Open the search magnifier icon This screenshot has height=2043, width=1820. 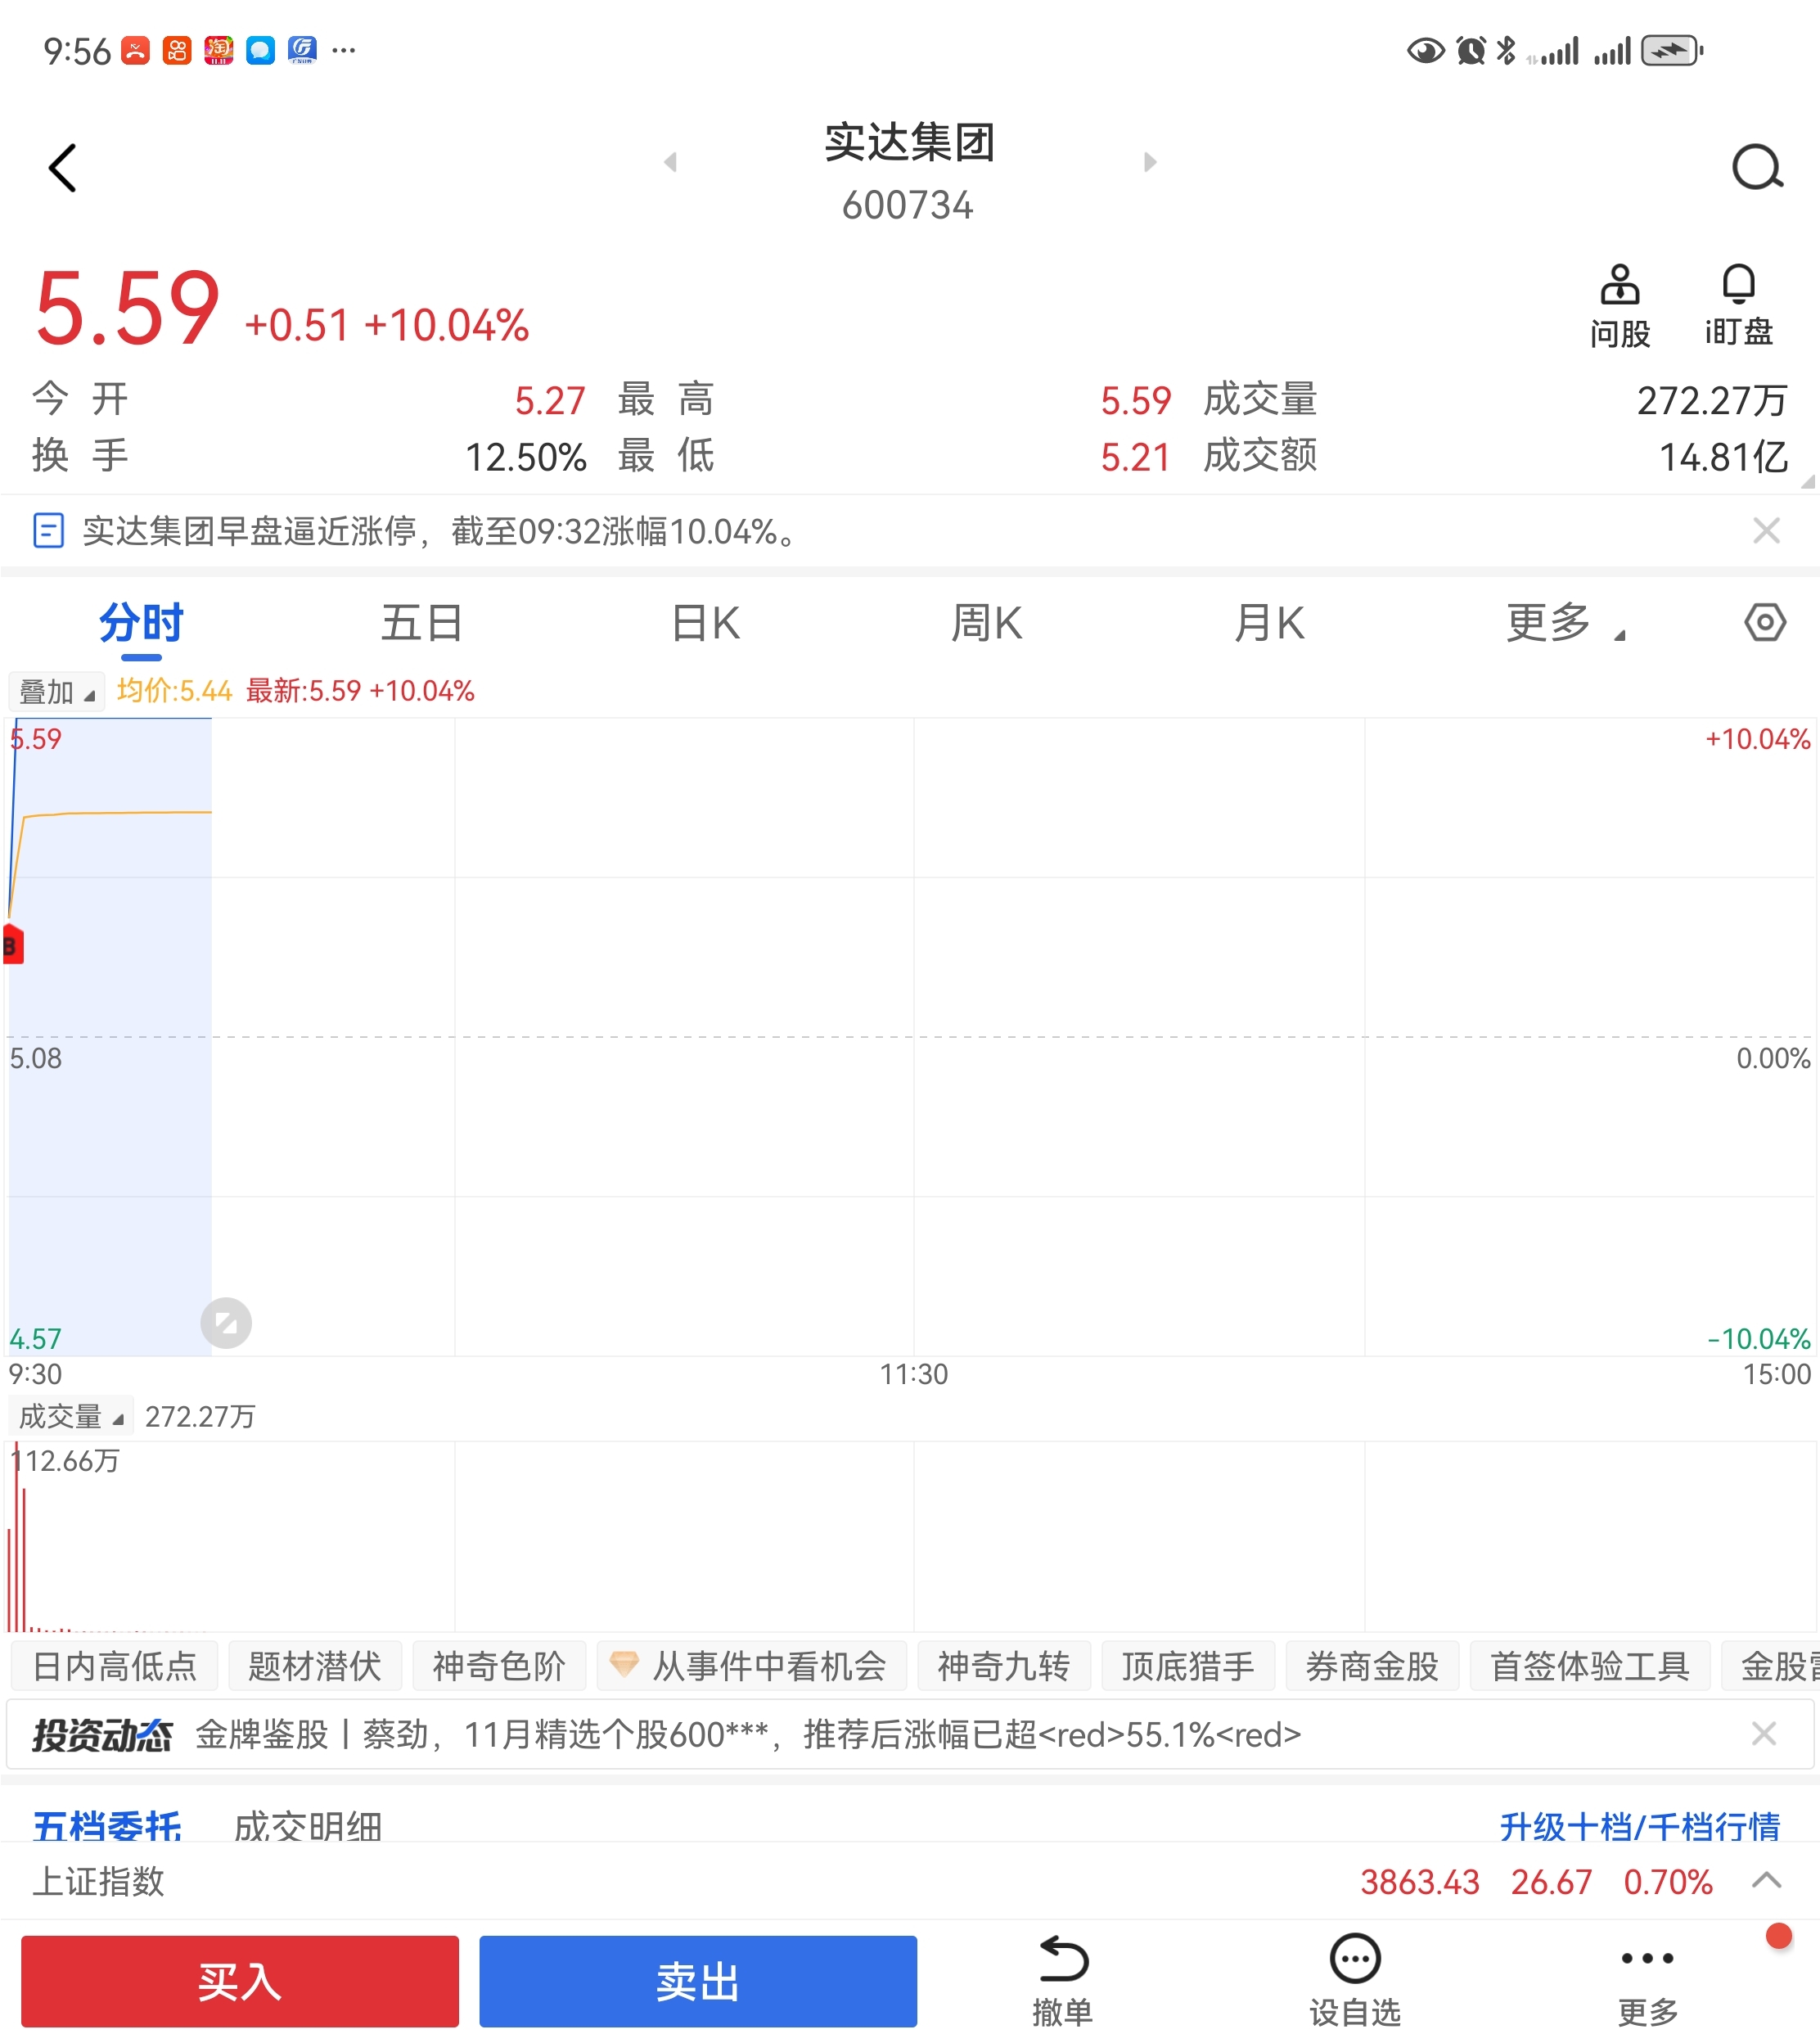tap(1757, 168)
